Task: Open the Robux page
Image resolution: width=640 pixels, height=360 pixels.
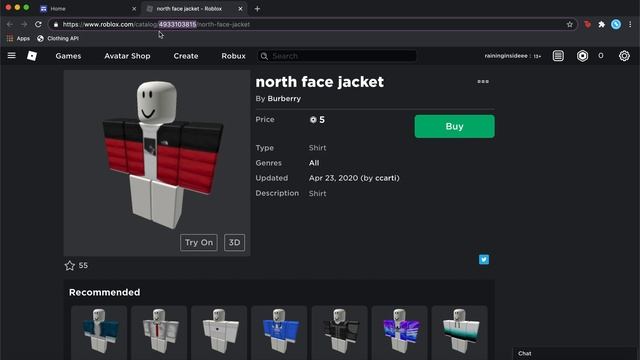Action: (x=233, y=56)
